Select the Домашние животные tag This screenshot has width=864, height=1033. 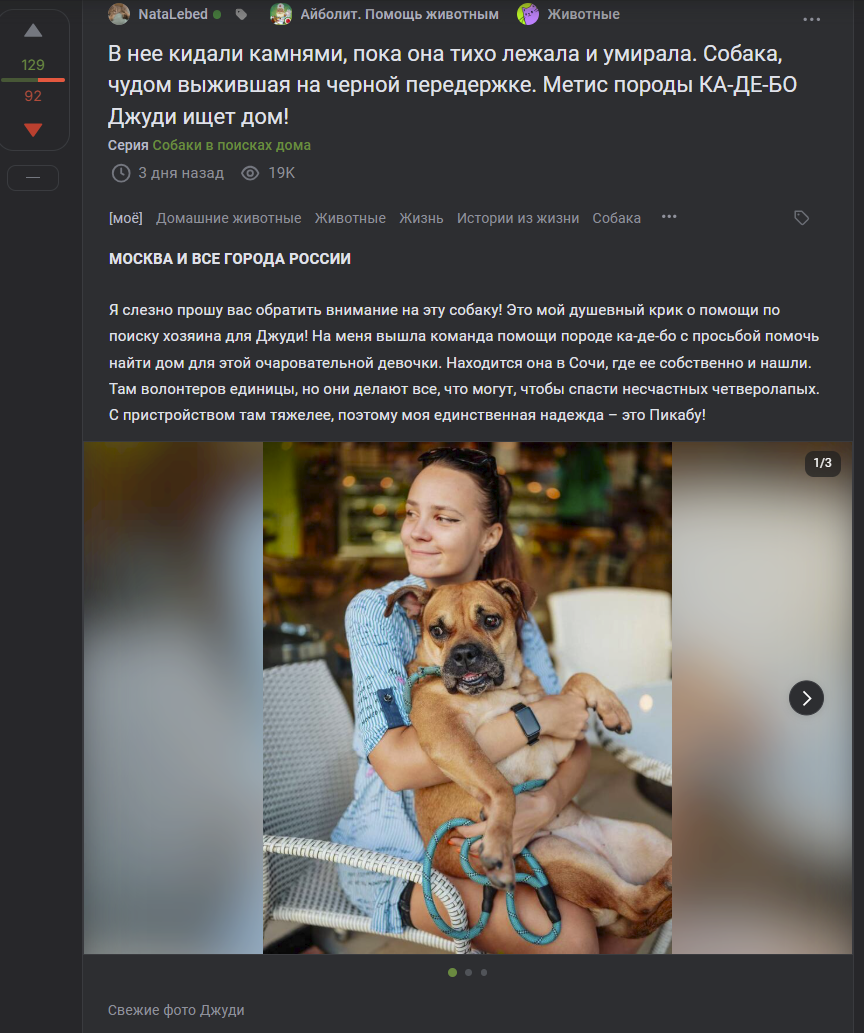tap(229, 218)
